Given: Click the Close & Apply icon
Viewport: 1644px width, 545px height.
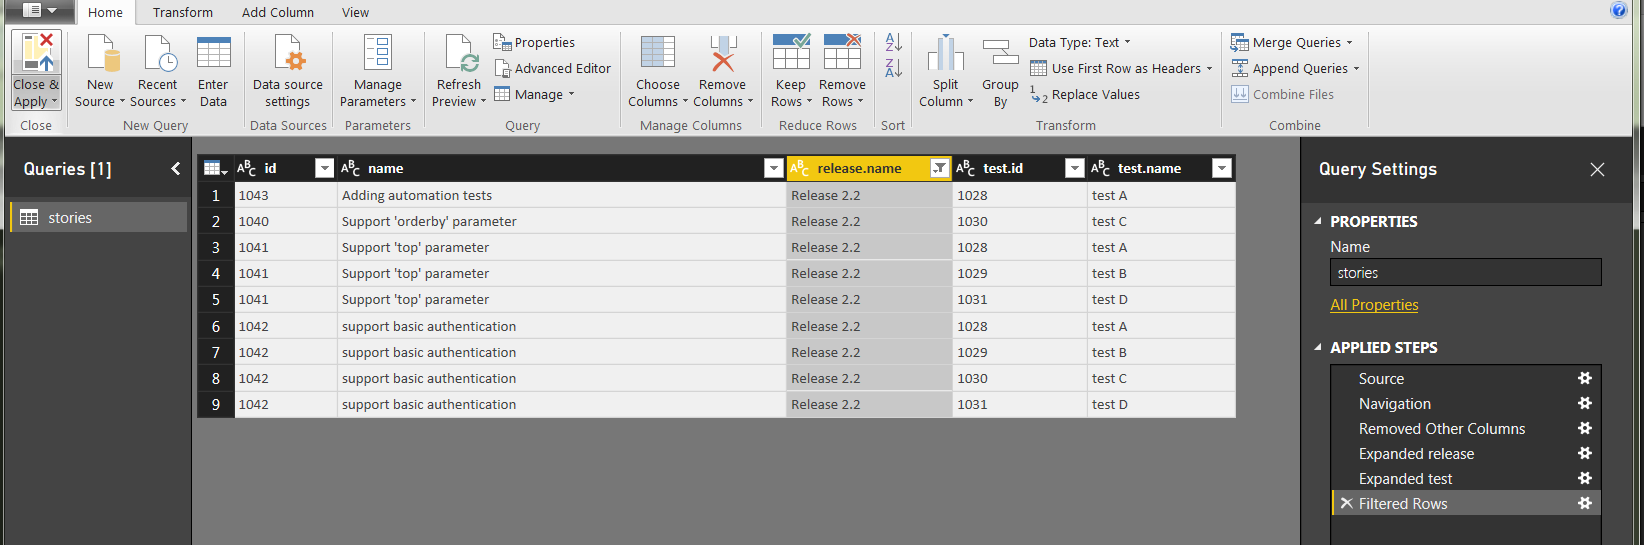Looking at the screenshot, I should point(36,54).
